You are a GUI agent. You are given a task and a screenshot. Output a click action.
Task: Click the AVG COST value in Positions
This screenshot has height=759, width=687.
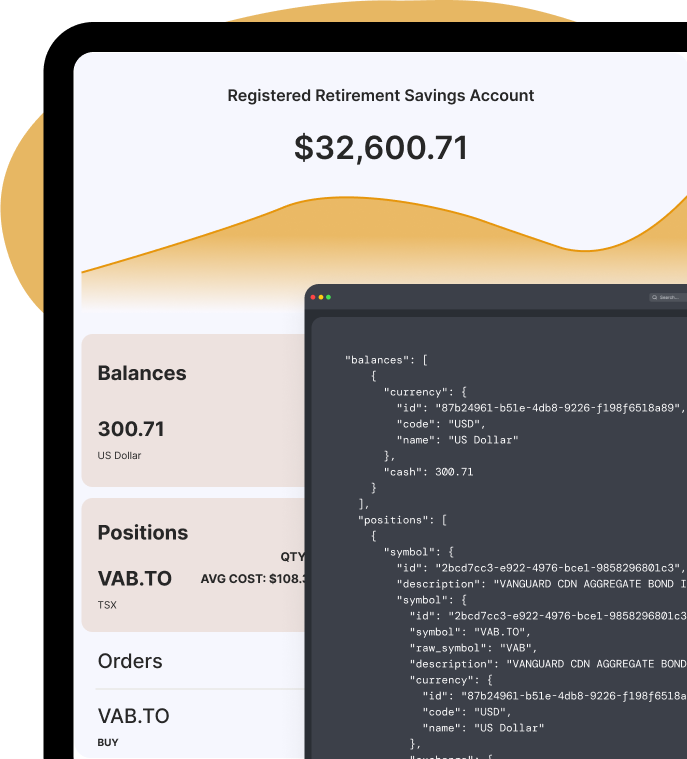253,579
